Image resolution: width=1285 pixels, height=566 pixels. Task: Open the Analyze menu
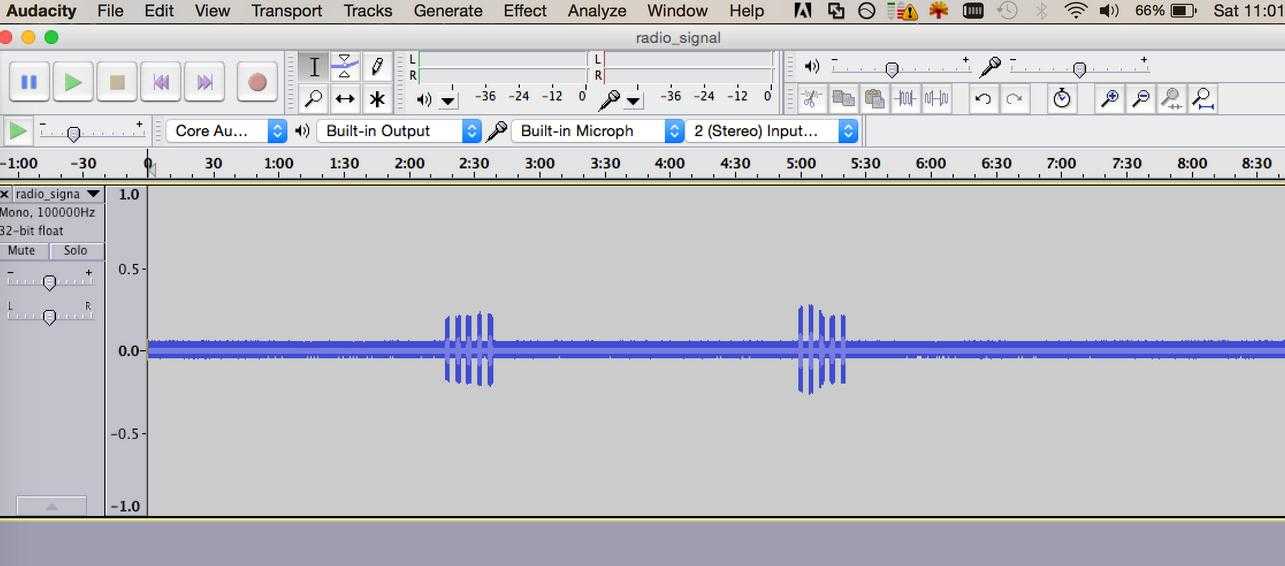(597, 11)
